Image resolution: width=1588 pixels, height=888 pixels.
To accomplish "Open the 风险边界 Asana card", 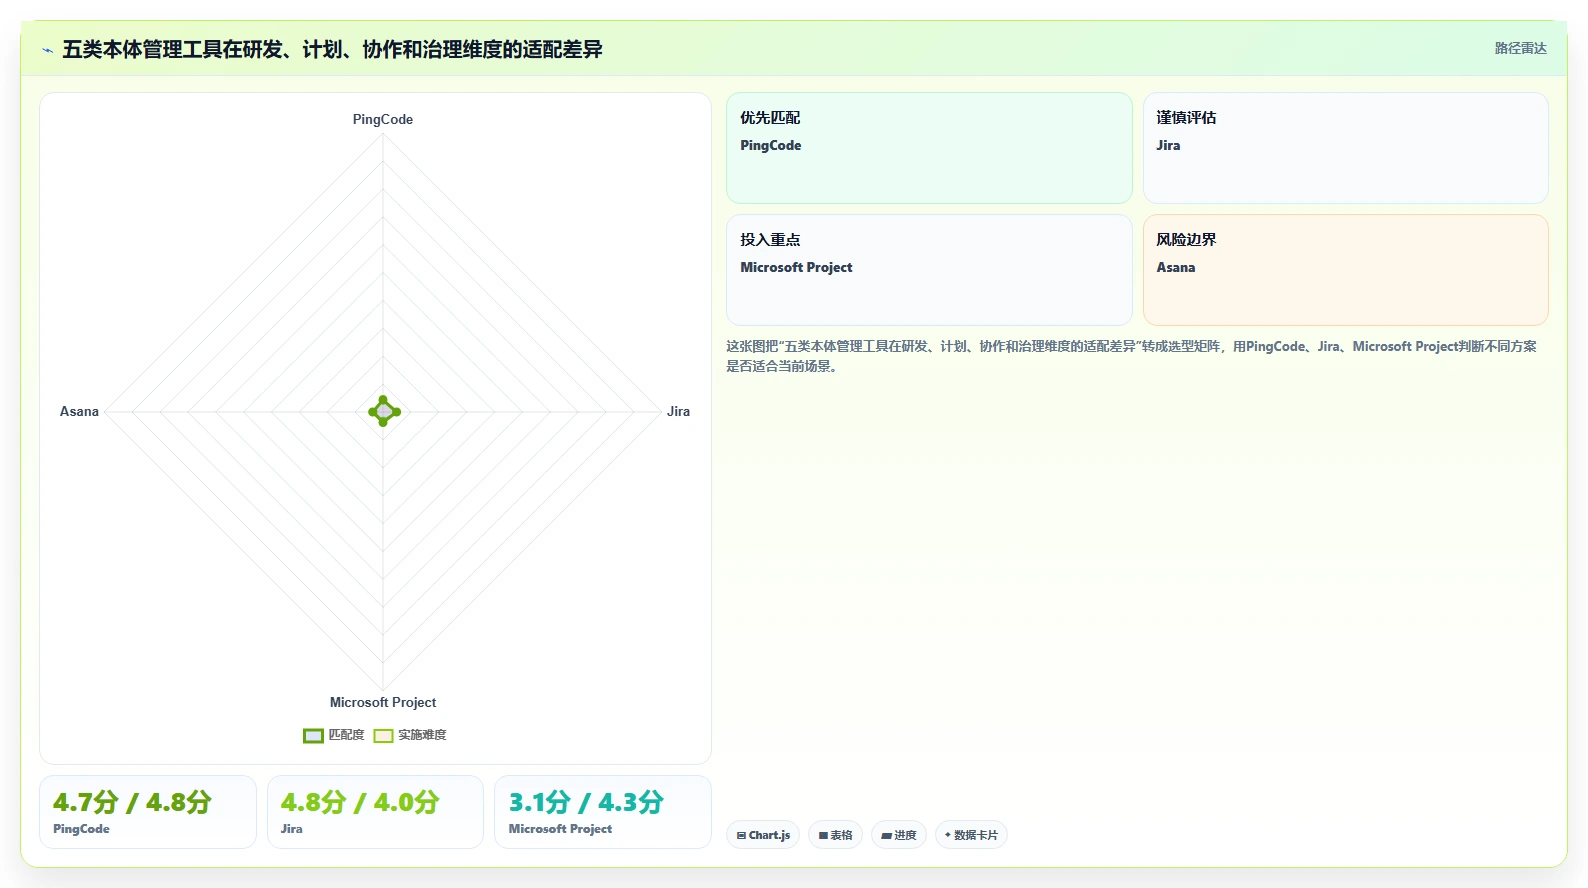I will point(1345,270).
